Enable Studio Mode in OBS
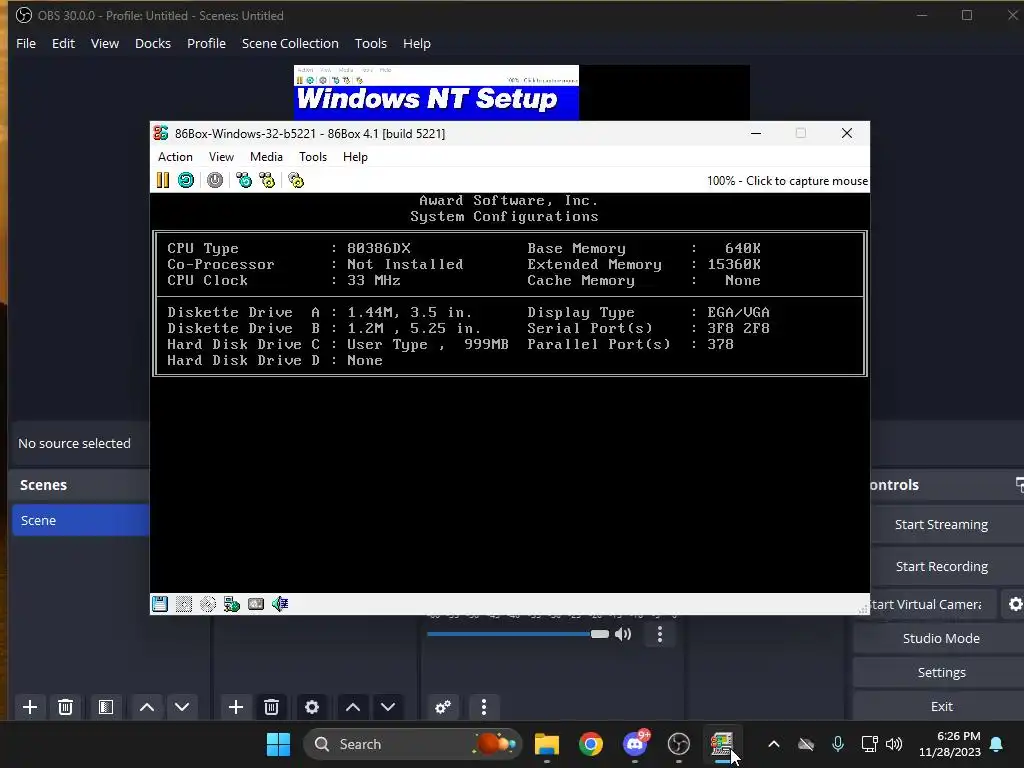 click(941, 638)
